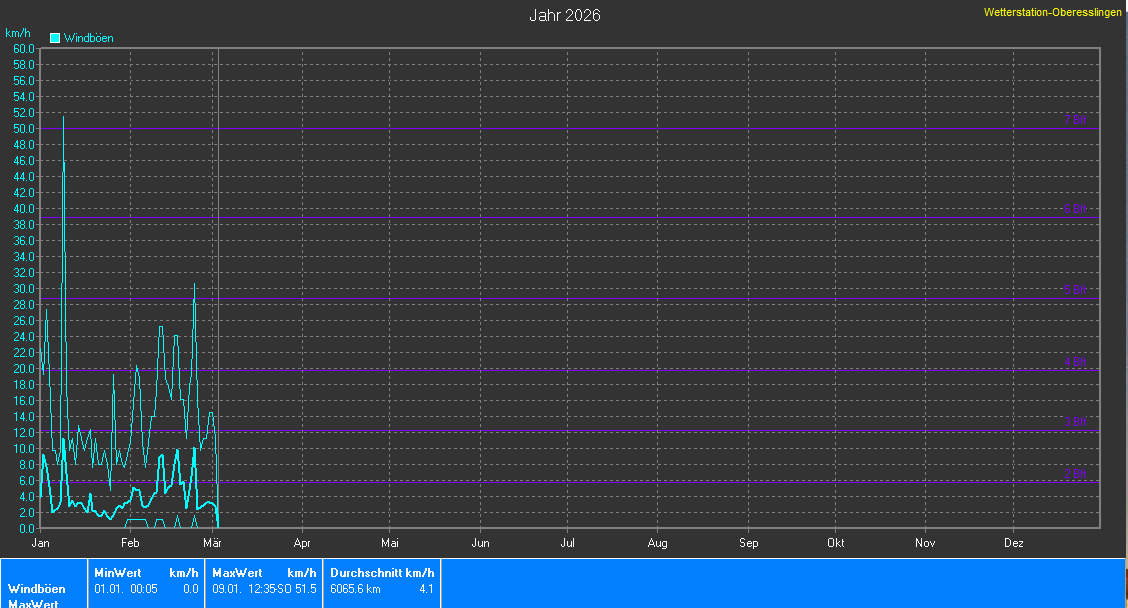
Task: Select the Windböen legend label
Action: point(88,38)
